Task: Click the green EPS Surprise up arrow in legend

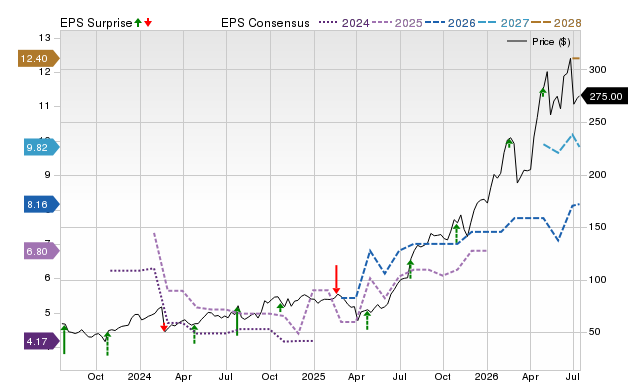Action: [138, 22]
